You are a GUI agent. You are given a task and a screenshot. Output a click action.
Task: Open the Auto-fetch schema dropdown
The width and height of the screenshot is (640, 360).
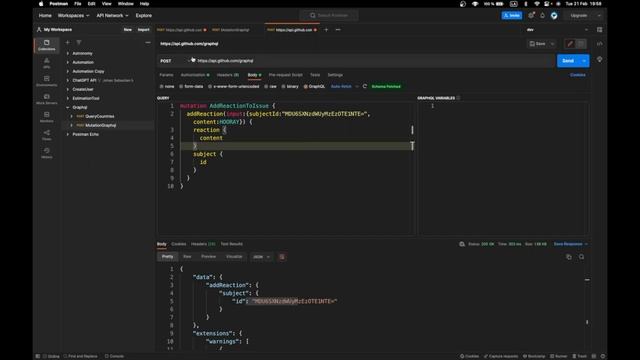(344, 87)
